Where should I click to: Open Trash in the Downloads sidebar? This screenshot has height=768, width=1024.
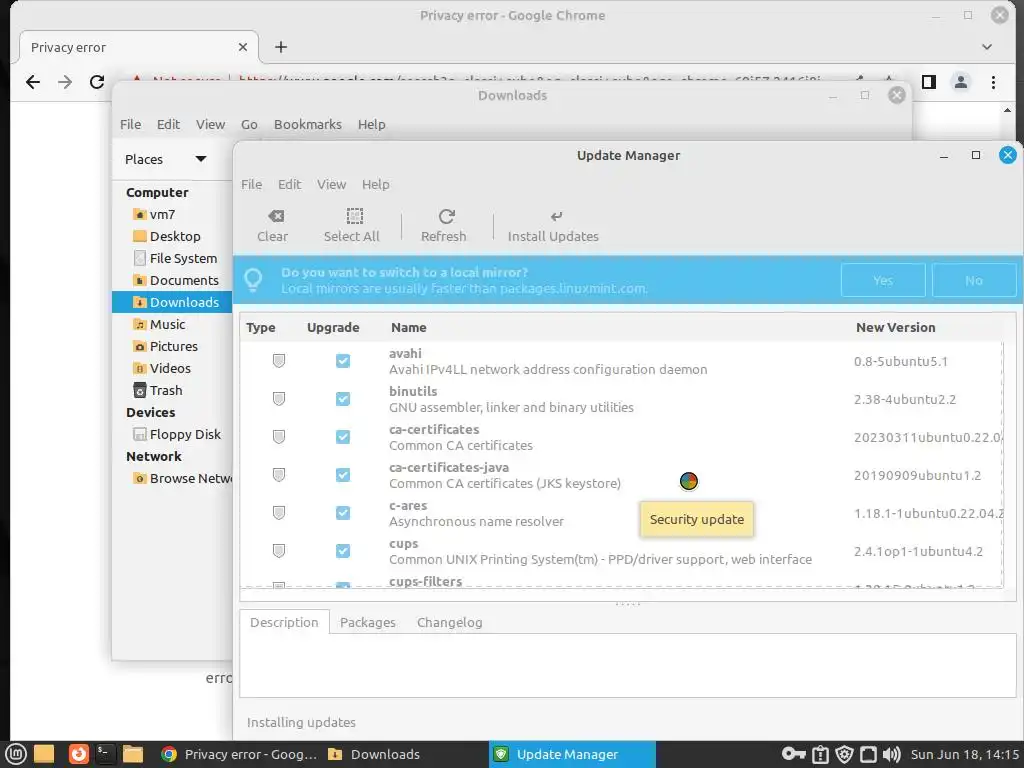[166, 390]
